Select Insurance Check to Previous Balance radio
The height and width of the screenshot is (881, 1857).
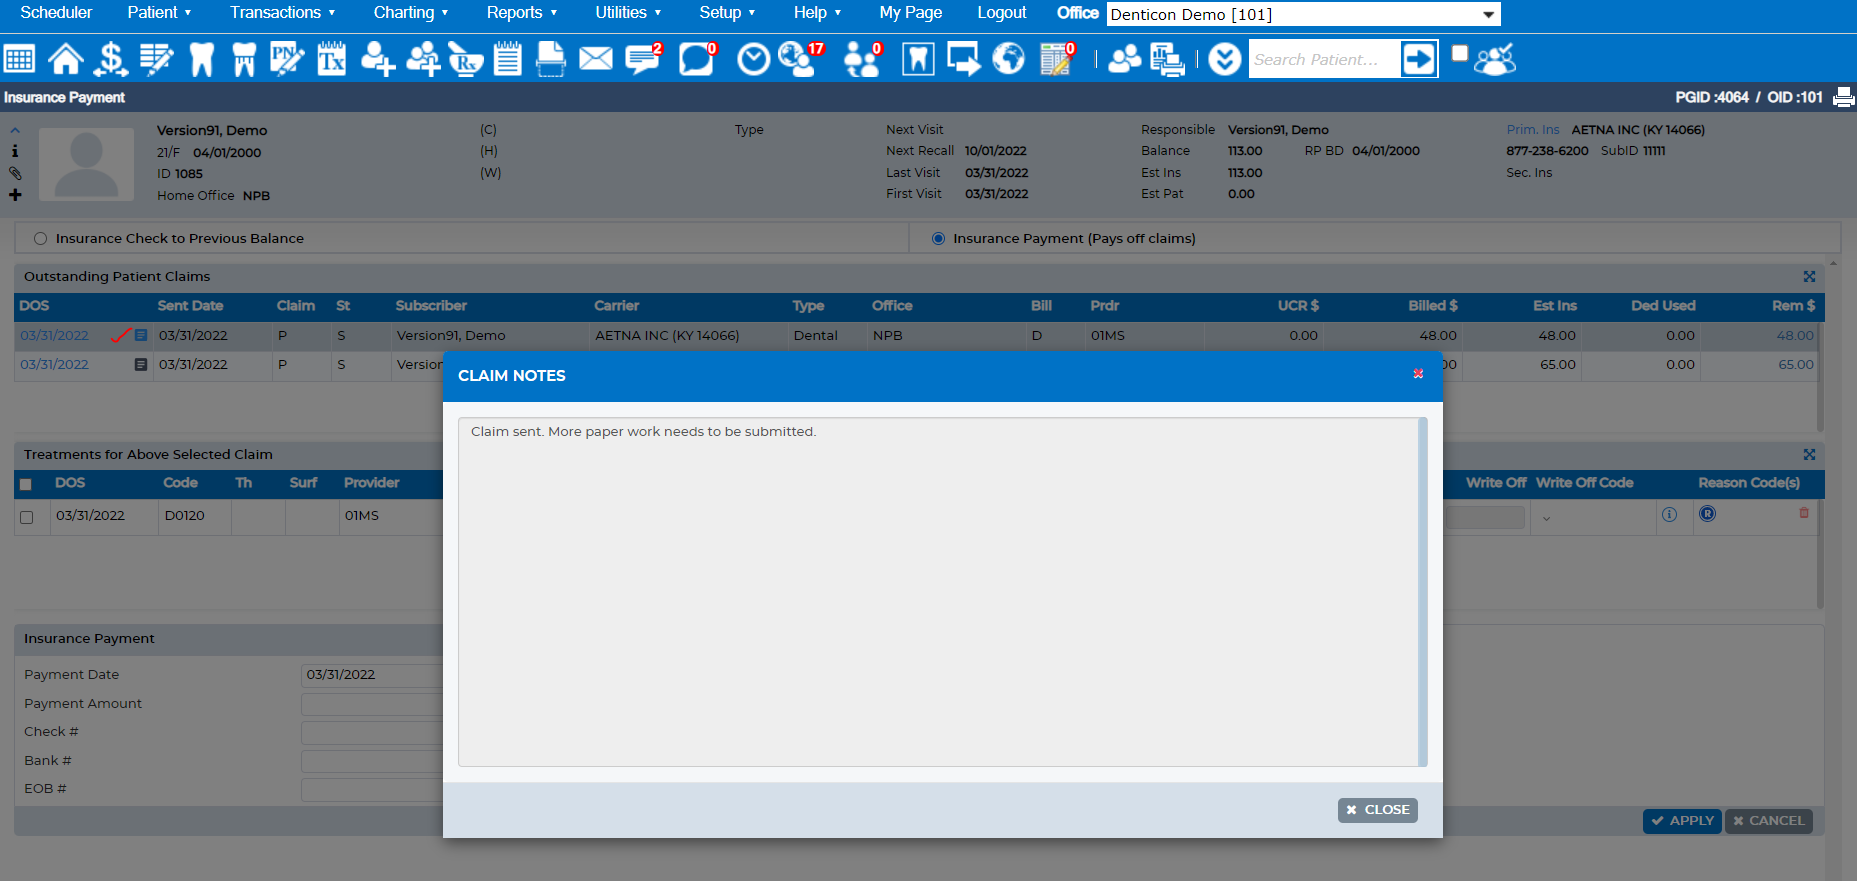[41, 238]
